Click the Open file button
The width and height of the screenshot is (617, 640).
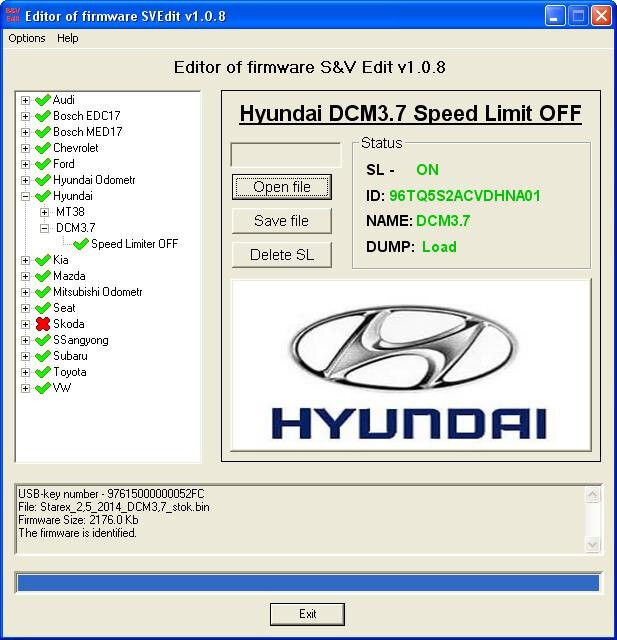click(x=282, y=187)
